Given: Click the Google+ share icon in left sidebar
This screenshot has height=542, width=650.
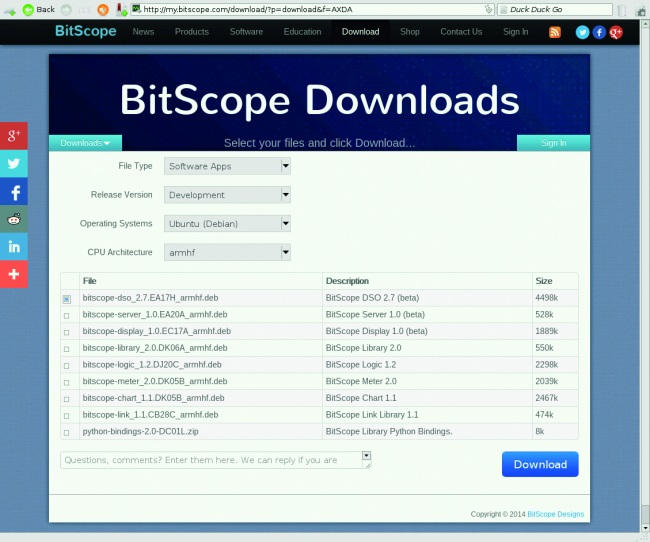Looking at the screenshot, I should click(14, 136).
